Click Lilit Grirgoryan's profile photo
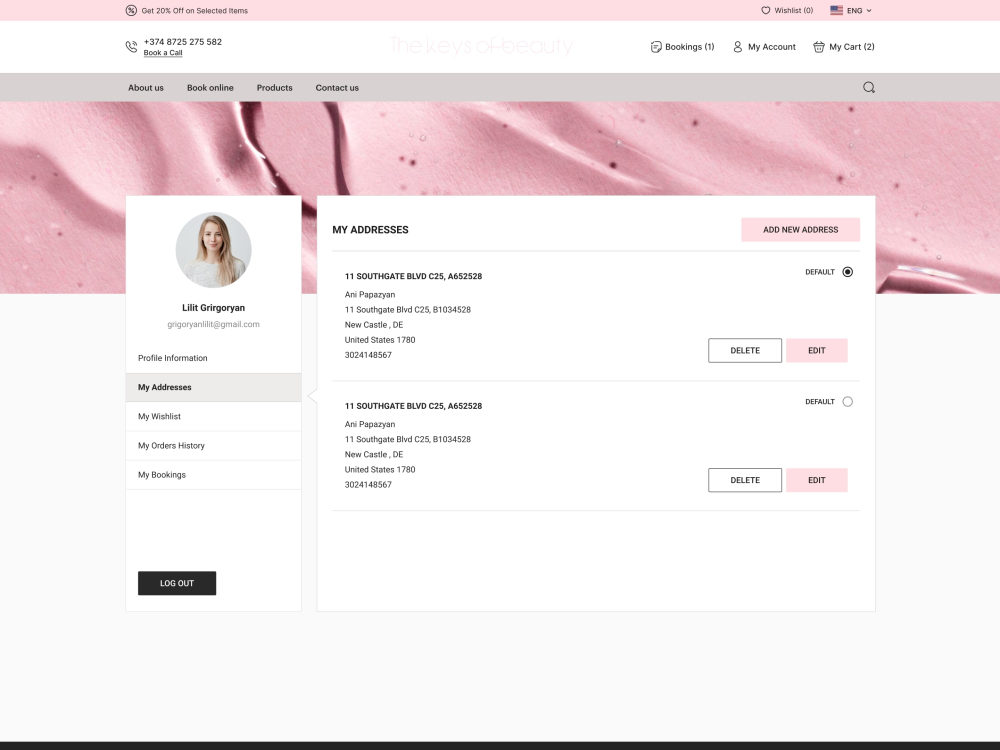 (214, 250)
